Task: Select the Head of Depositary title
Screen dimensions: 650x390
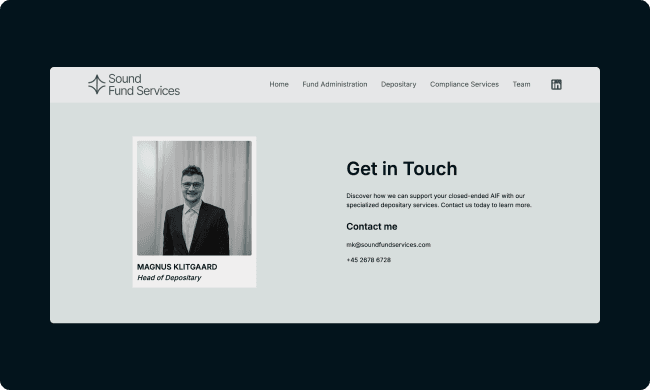Action: coord(169,278)
